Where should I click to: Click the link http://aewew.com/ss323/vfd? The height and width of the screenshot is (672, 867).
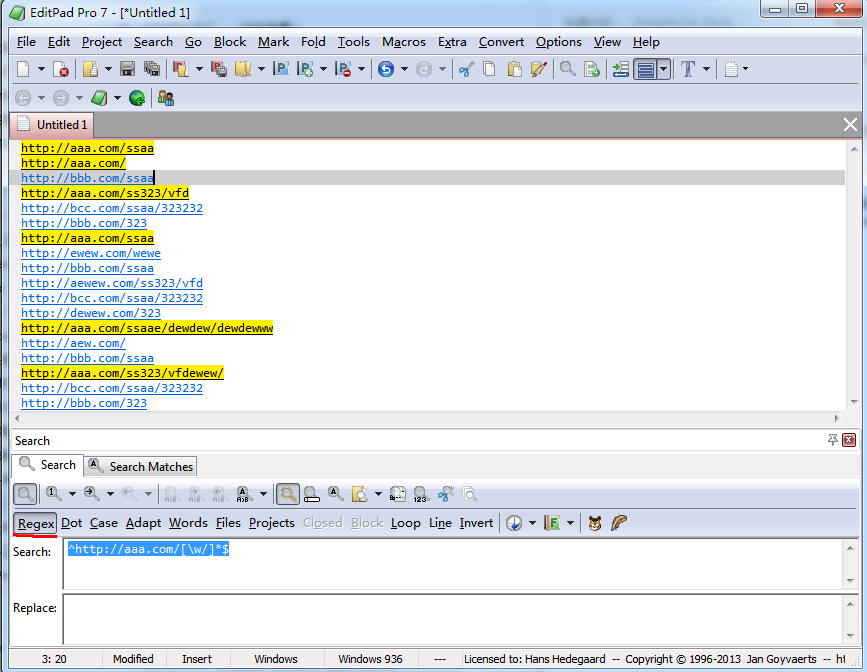click(x=112, y=283)
